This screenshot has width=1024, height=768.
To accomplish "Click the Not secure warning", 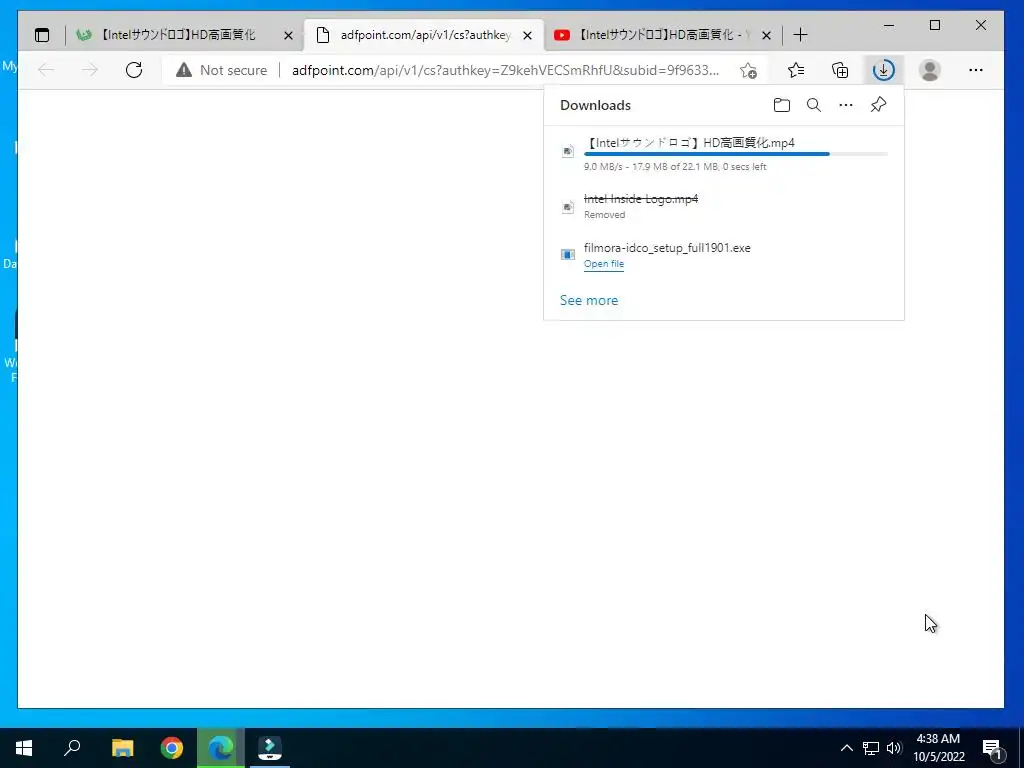I will click(221, 70).
